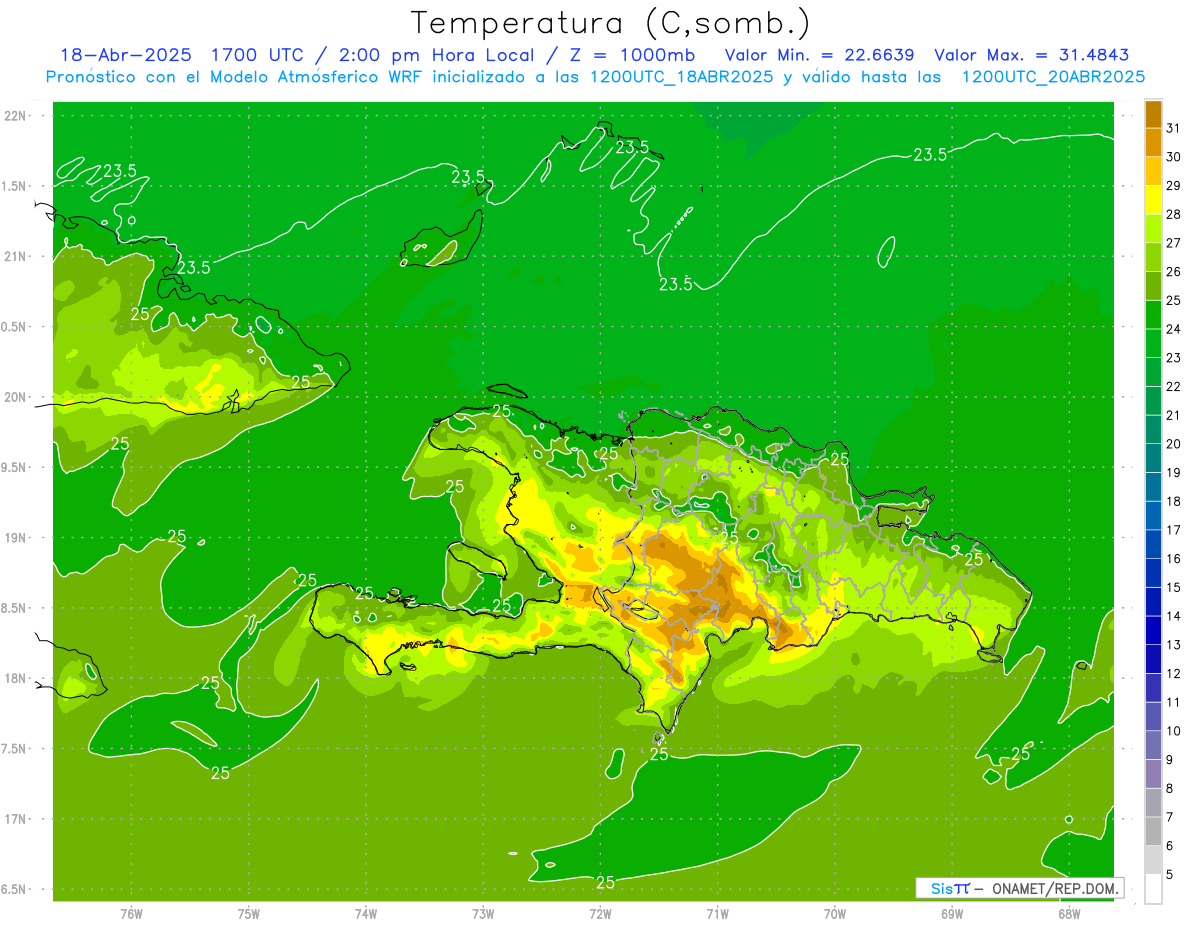Click the "Valor Min. = 22.6639" reading
Screen dimensions: 1200x927
click(x=819, y=55)
